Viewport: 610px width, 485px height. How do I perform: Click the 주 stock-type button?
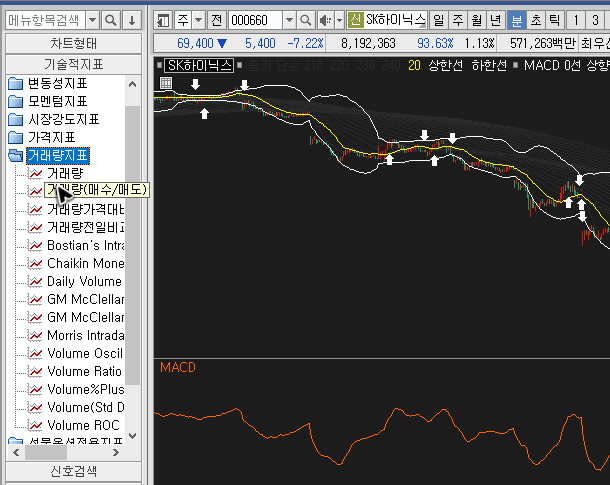click(x=183, y=20)
